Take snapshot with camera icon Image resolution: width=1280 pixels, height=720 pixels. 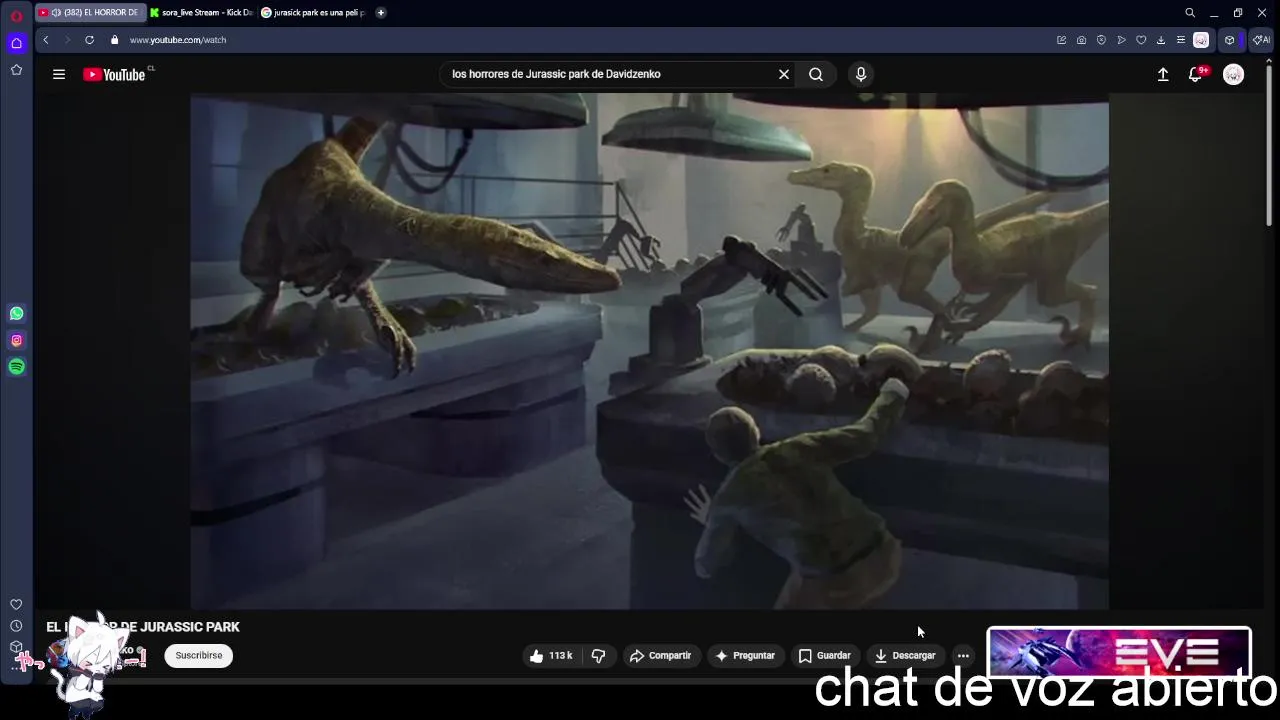(1081, 40)
